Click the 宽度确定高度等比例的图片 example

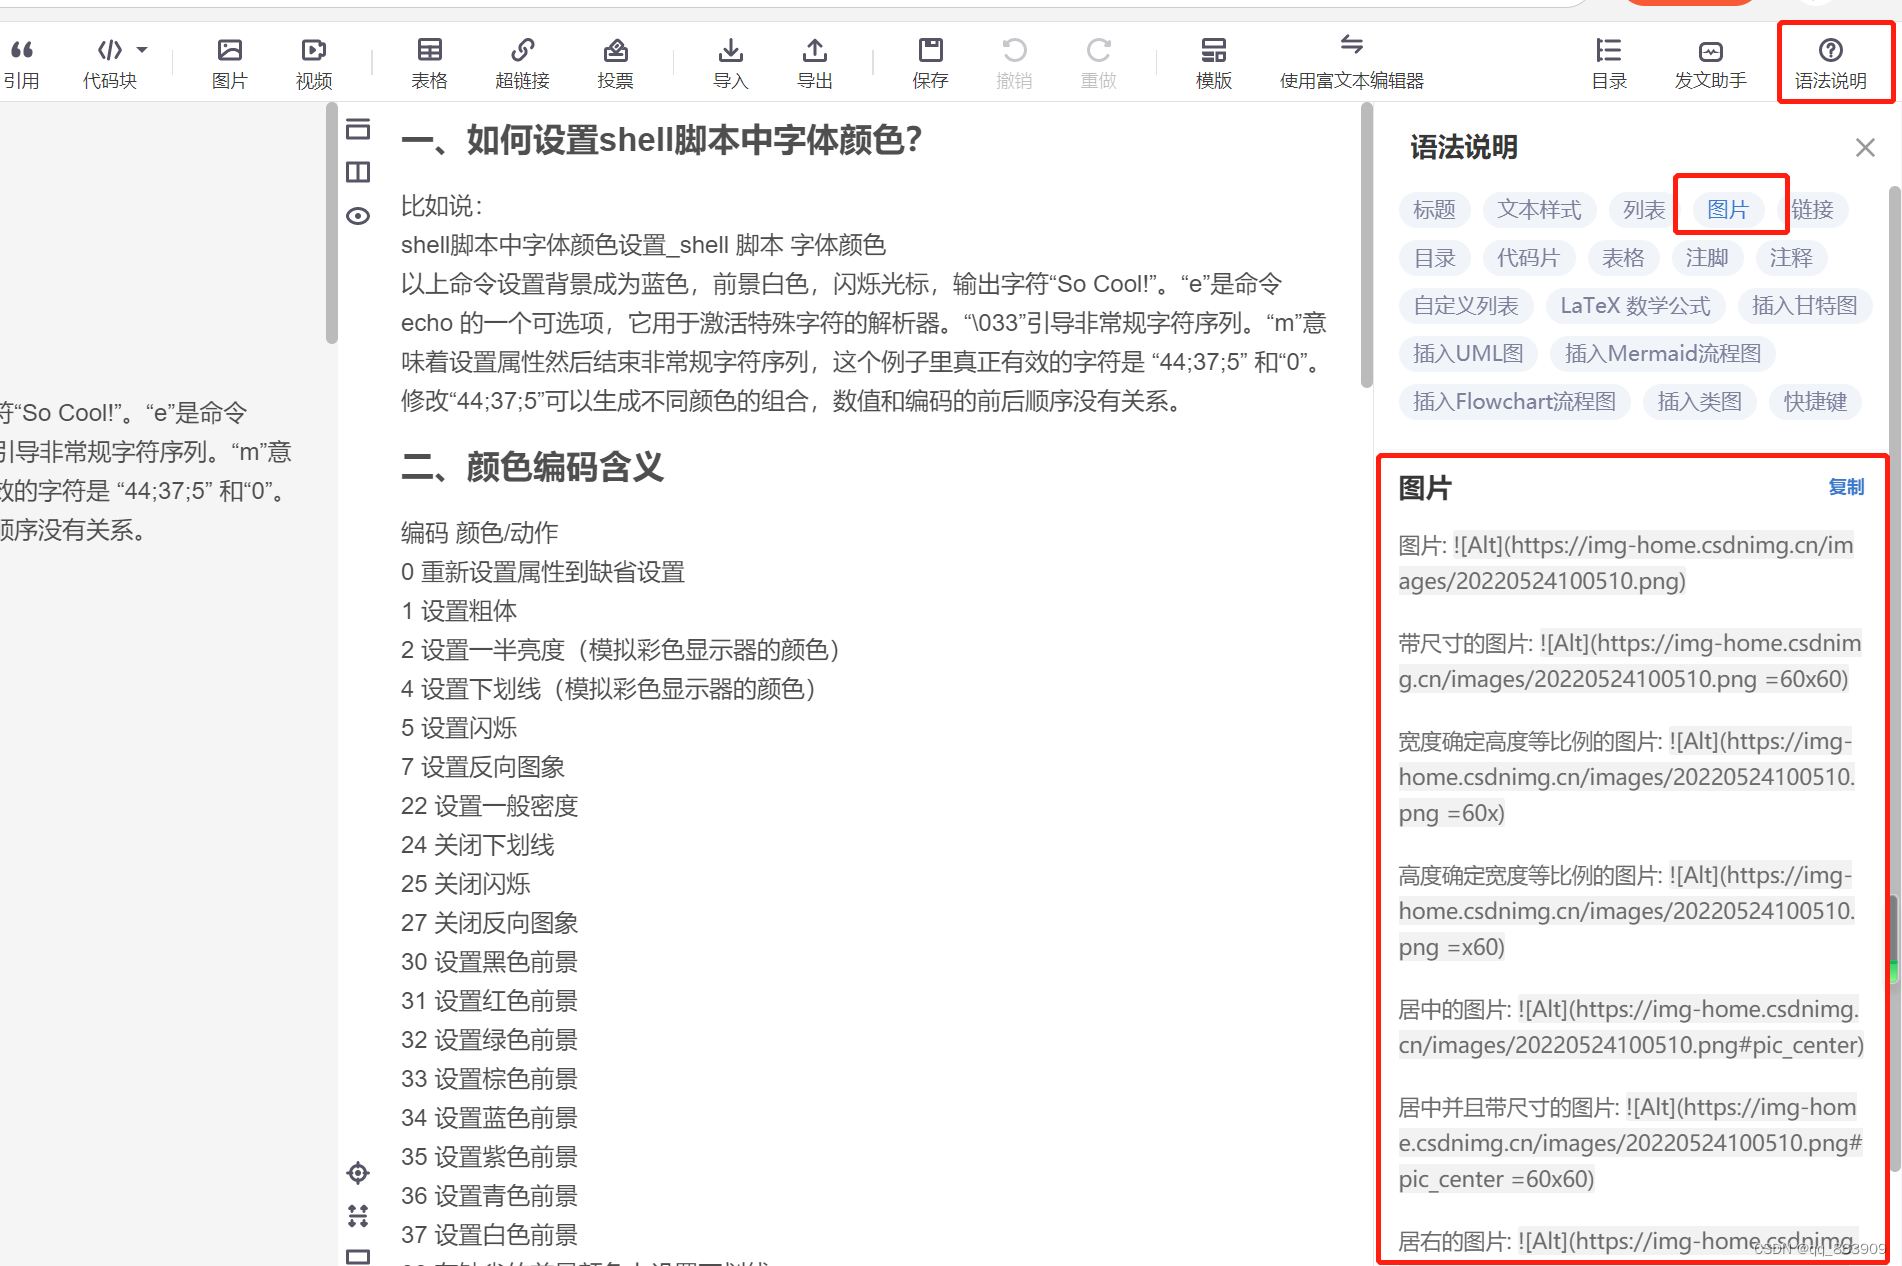1626,777
